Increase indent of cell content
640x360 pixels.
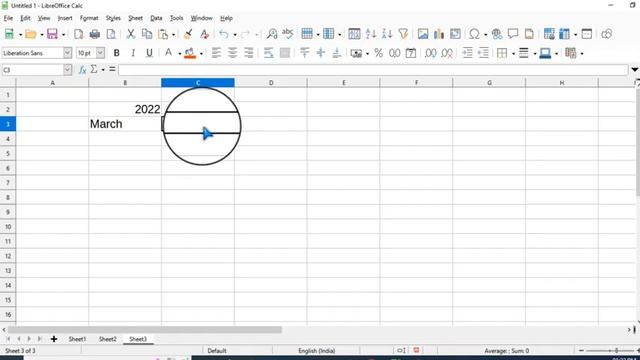click(x=467, y=53)
